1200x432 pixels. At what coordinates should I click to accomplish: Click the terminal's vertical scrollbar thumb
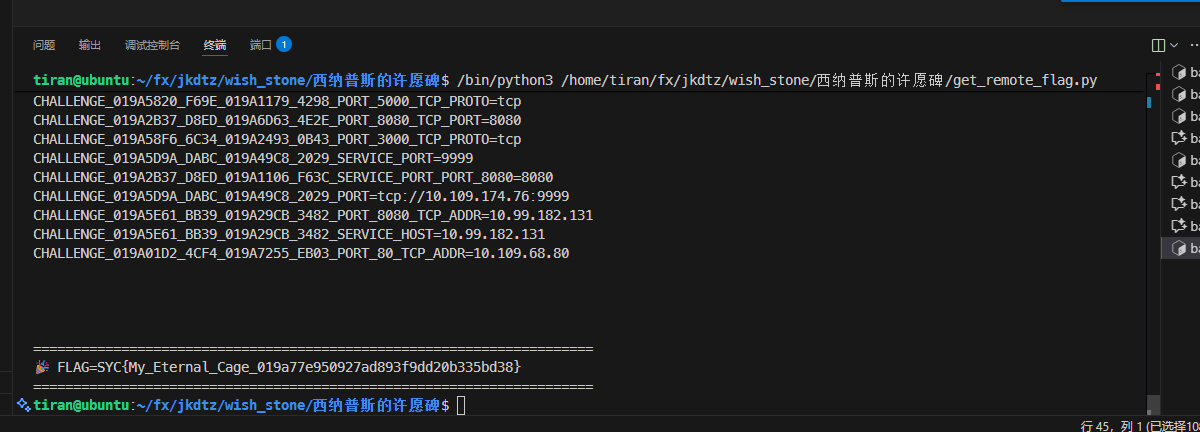(x=1153, y=404)
